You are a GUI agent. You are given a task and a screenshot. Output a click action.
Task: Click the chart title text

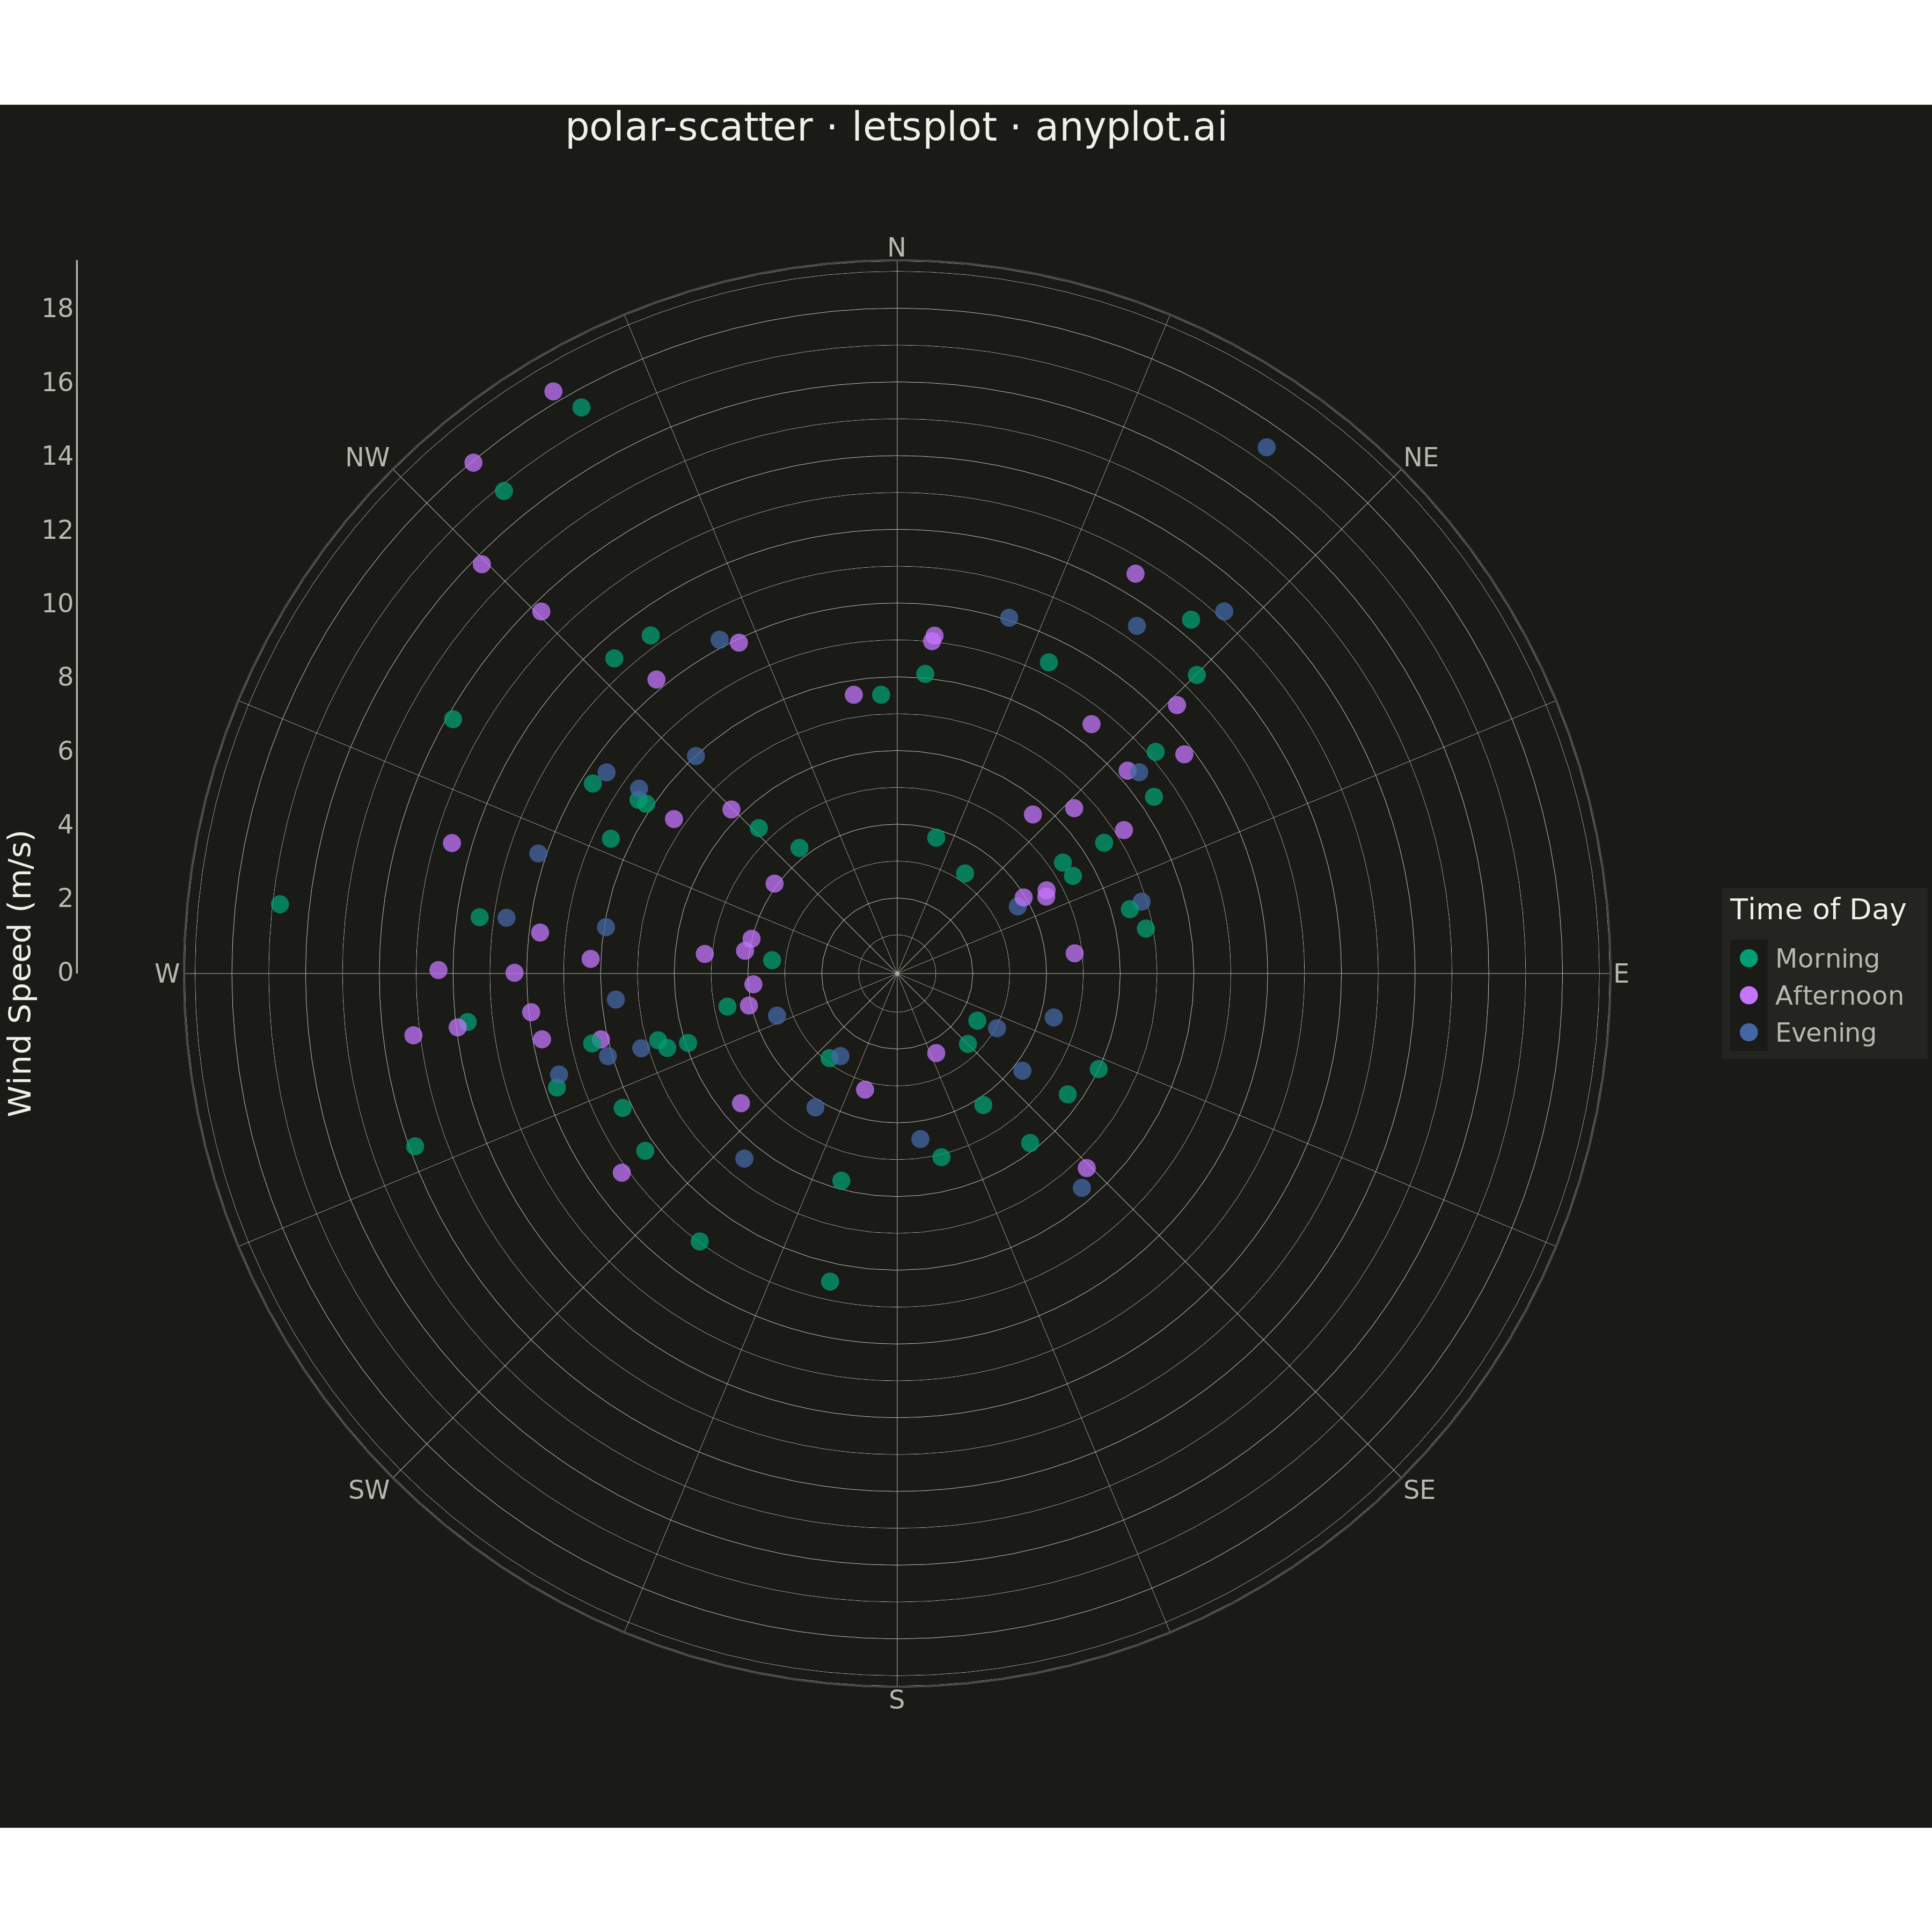896,128
